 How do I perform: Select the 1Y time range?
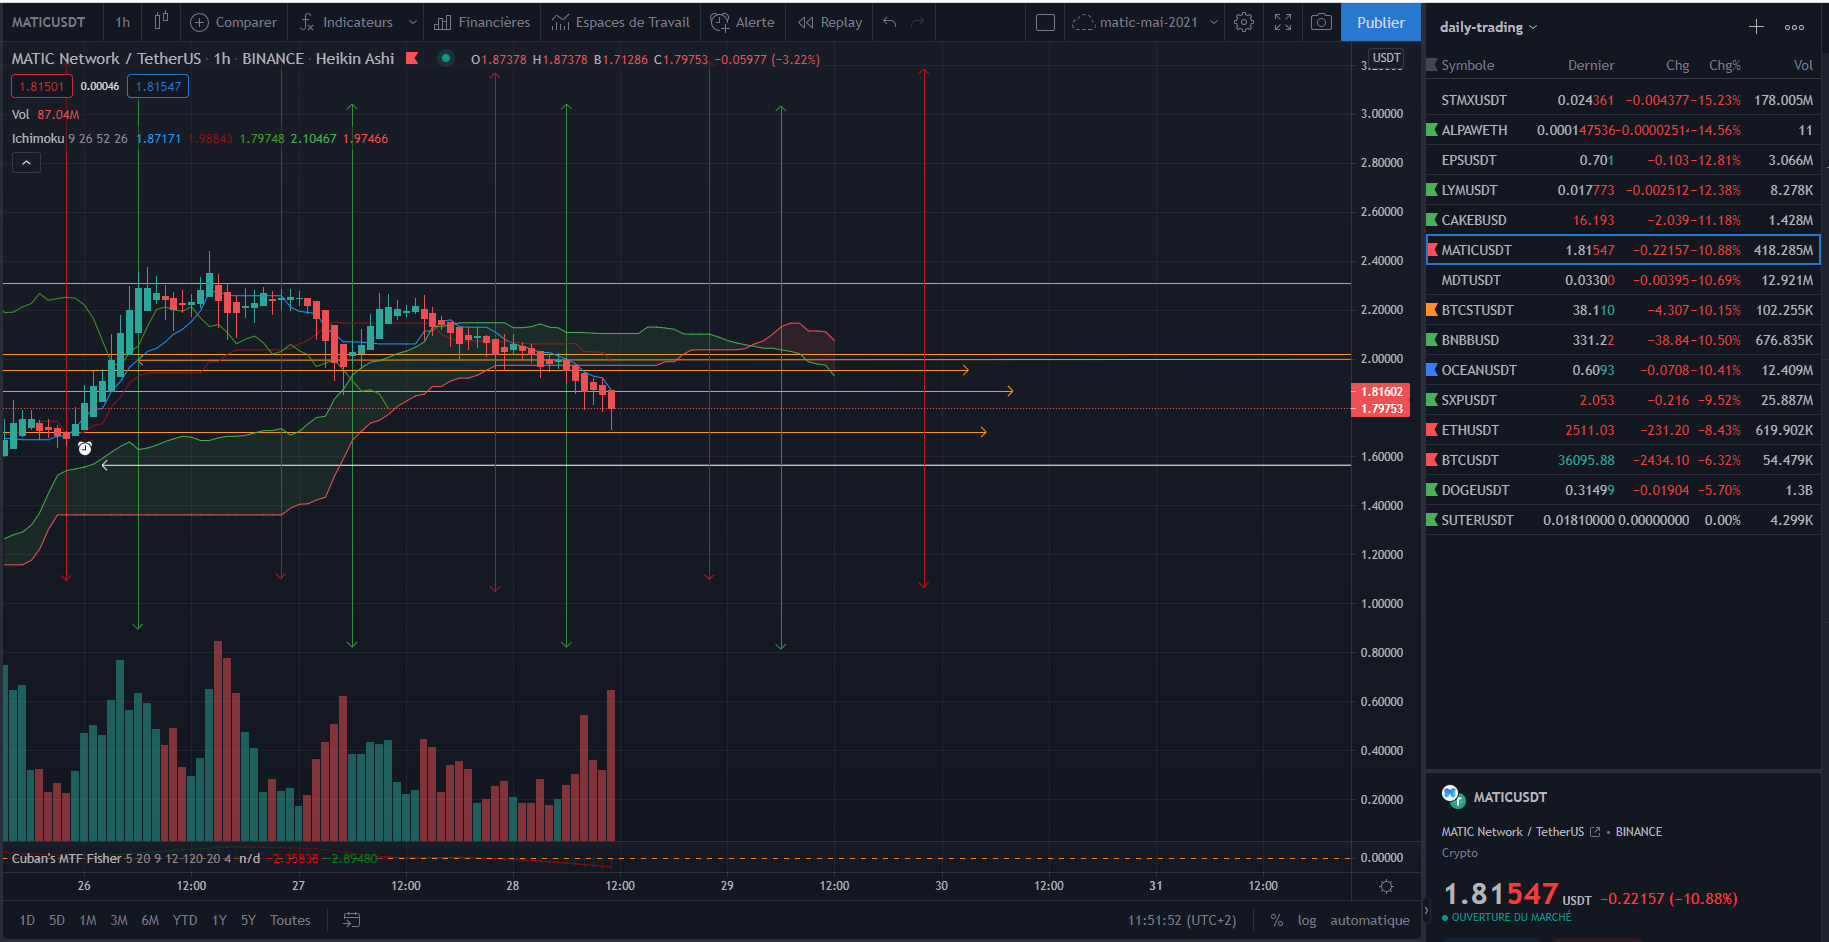(219, 920)
